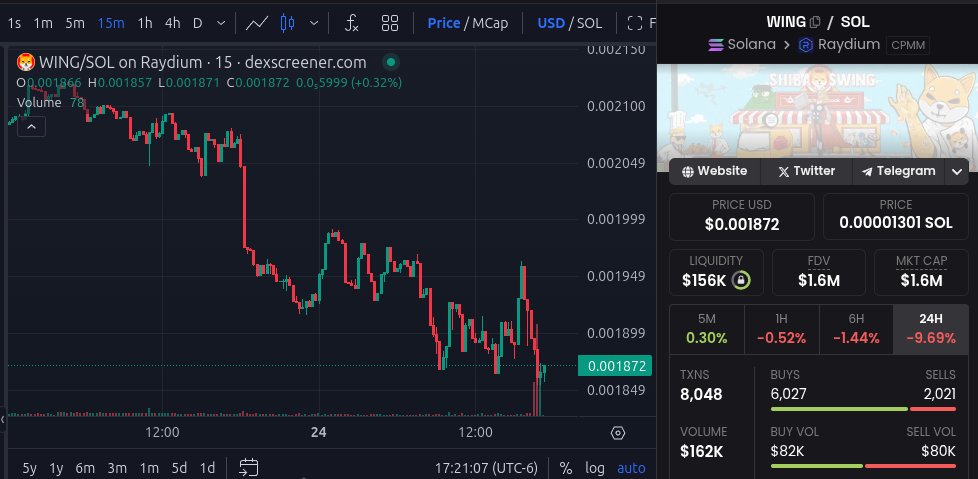Open the chart style dropdown arrow
This screenshot has width=978, height=479.
click(314, 24)
